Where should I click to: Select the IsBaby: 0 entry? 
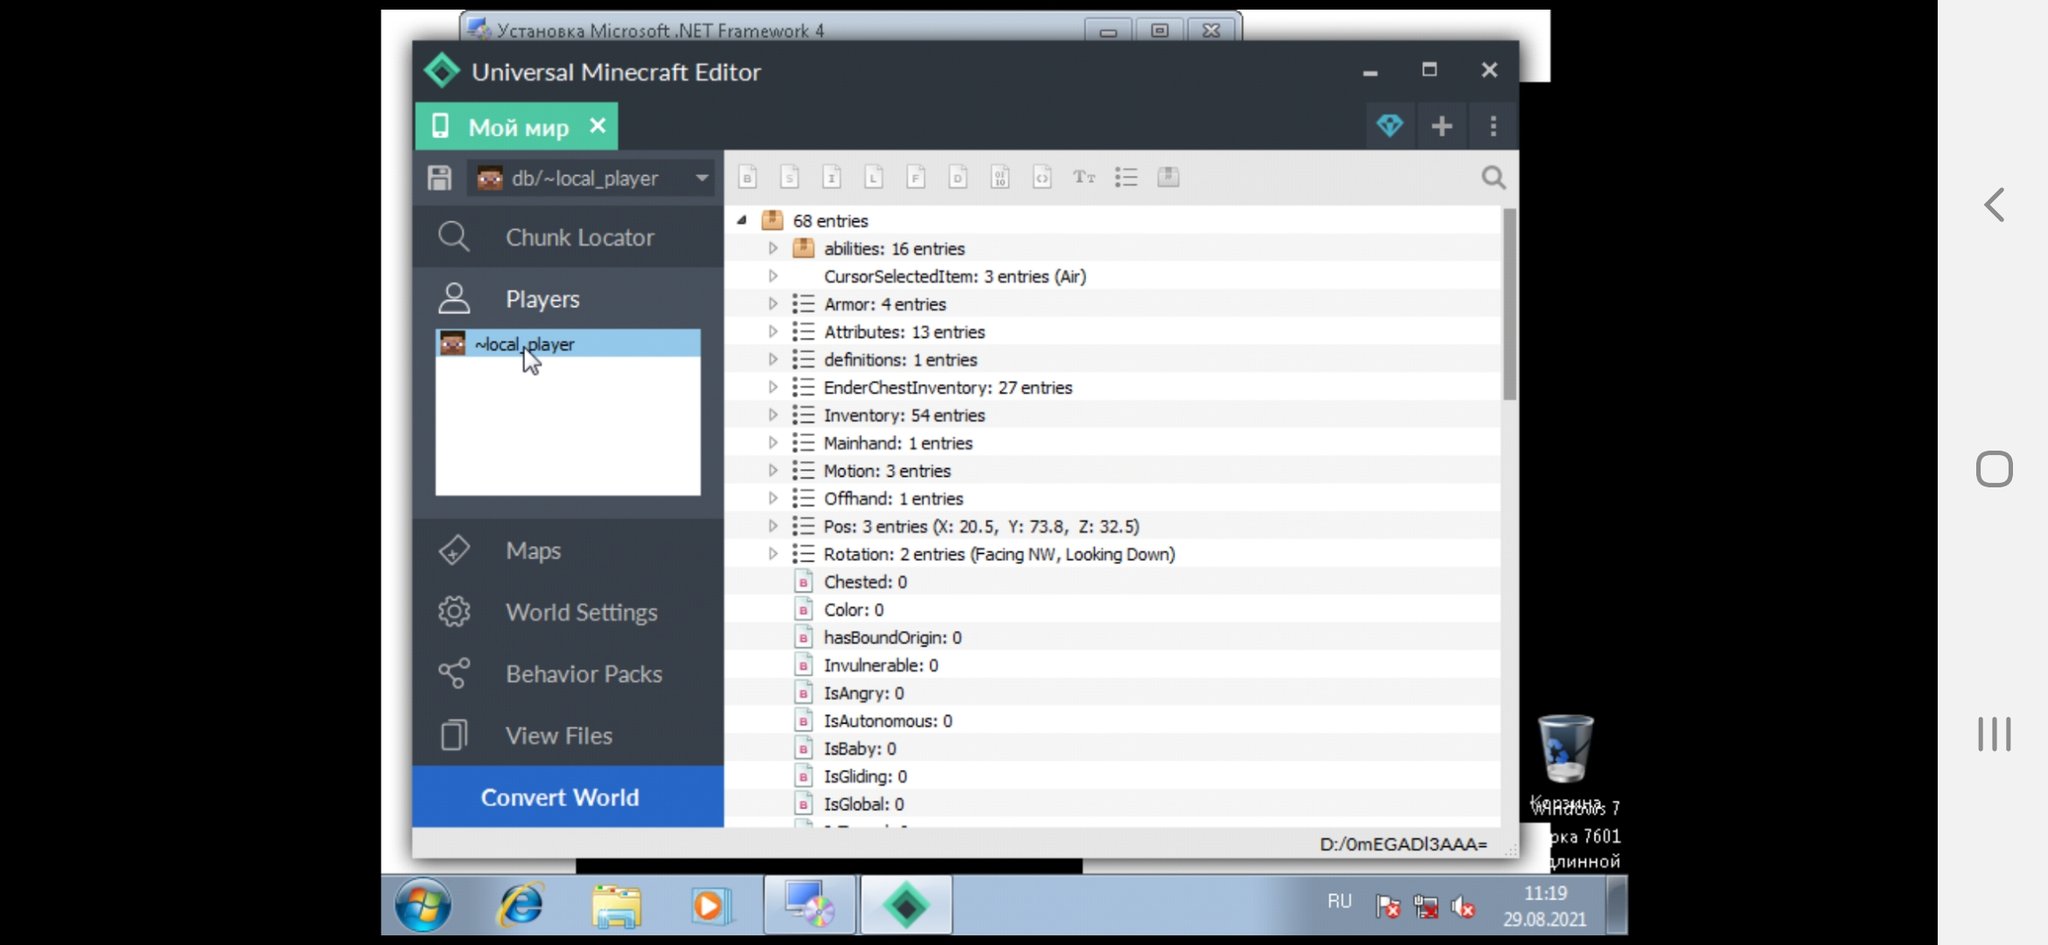pos(859,749)
